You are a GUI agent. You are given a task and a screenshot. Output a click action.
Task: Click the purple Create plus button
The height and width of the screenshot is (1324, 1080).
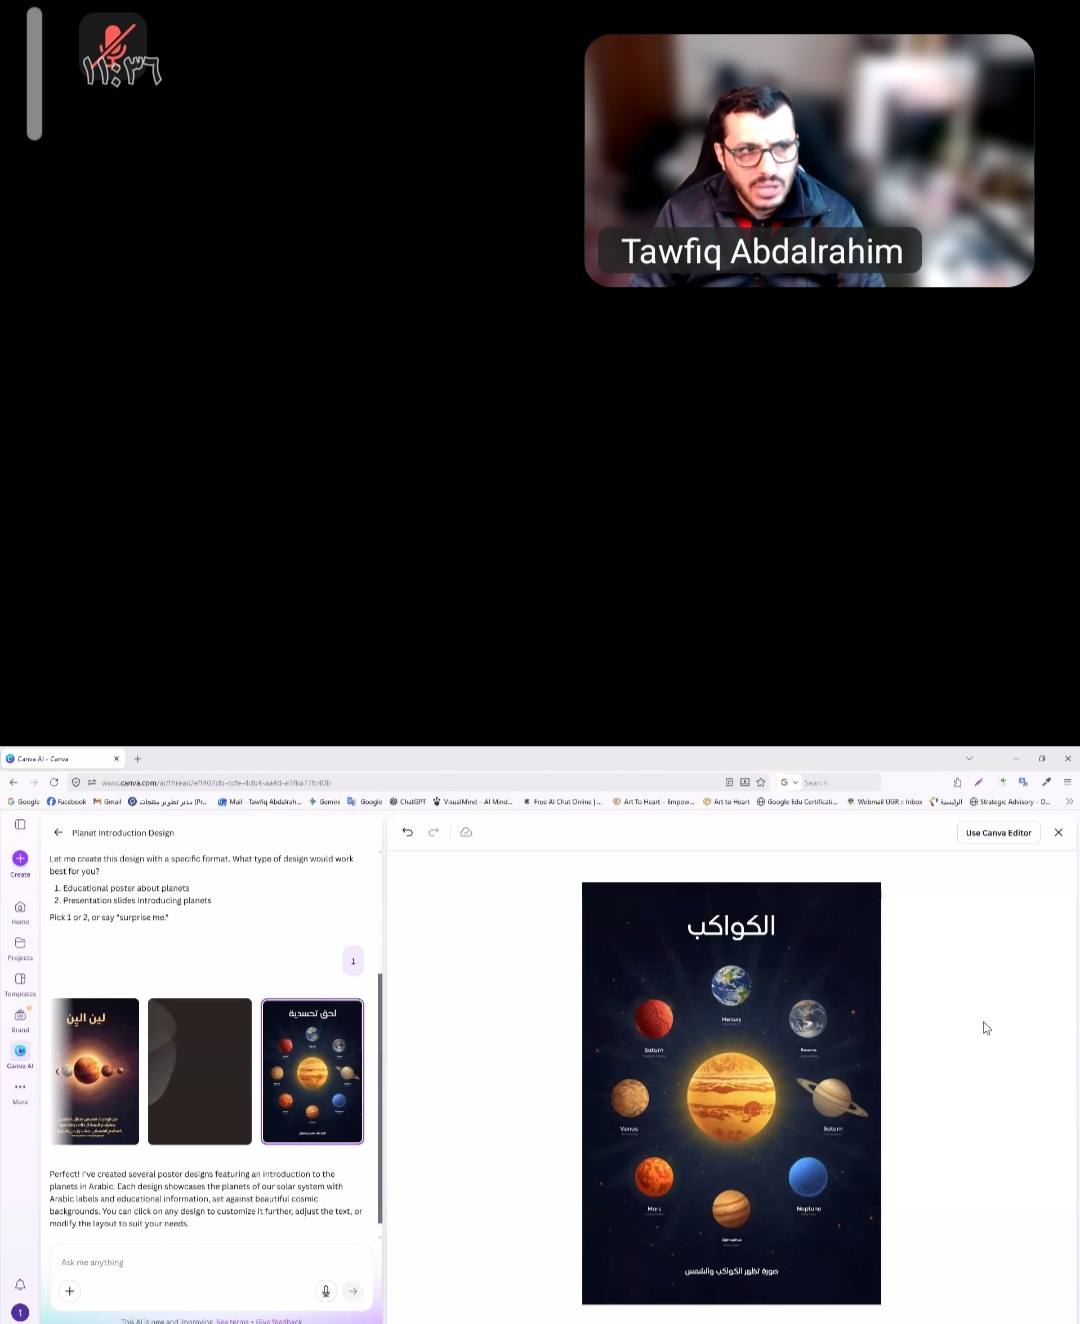(x=20, y=858)
